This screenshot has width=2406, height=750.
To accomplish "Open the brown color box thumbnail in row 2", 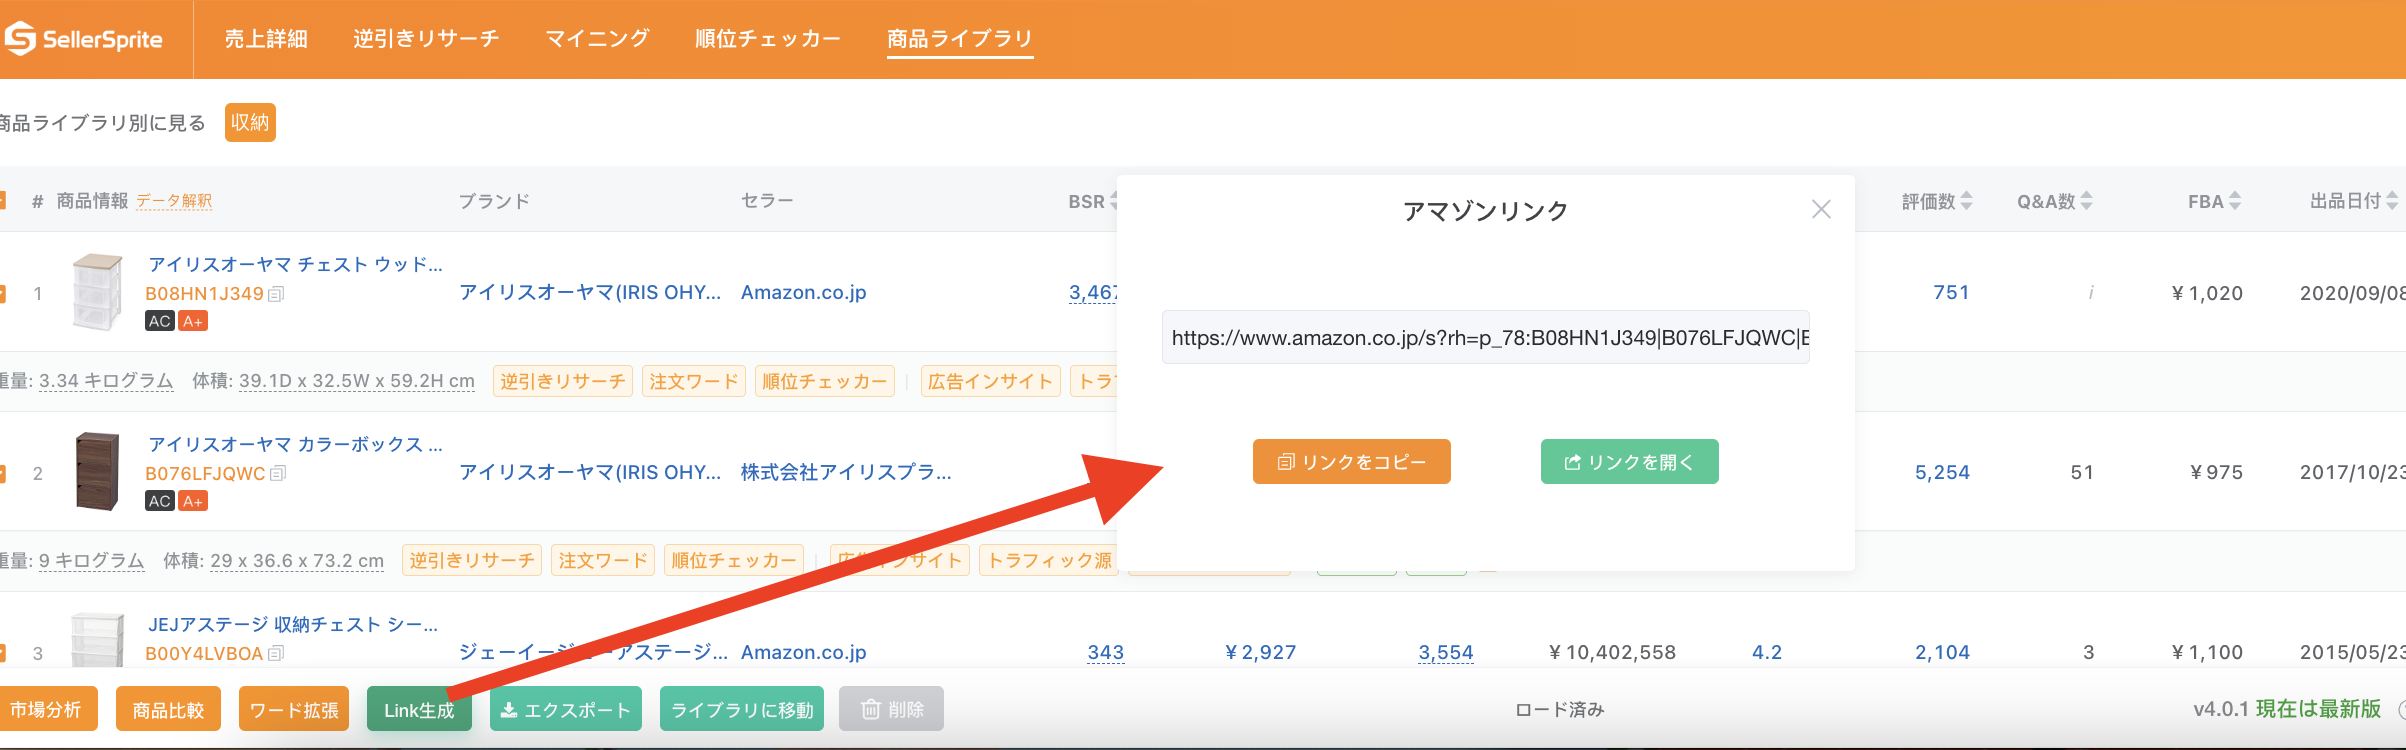I will (x=97, y=472).
